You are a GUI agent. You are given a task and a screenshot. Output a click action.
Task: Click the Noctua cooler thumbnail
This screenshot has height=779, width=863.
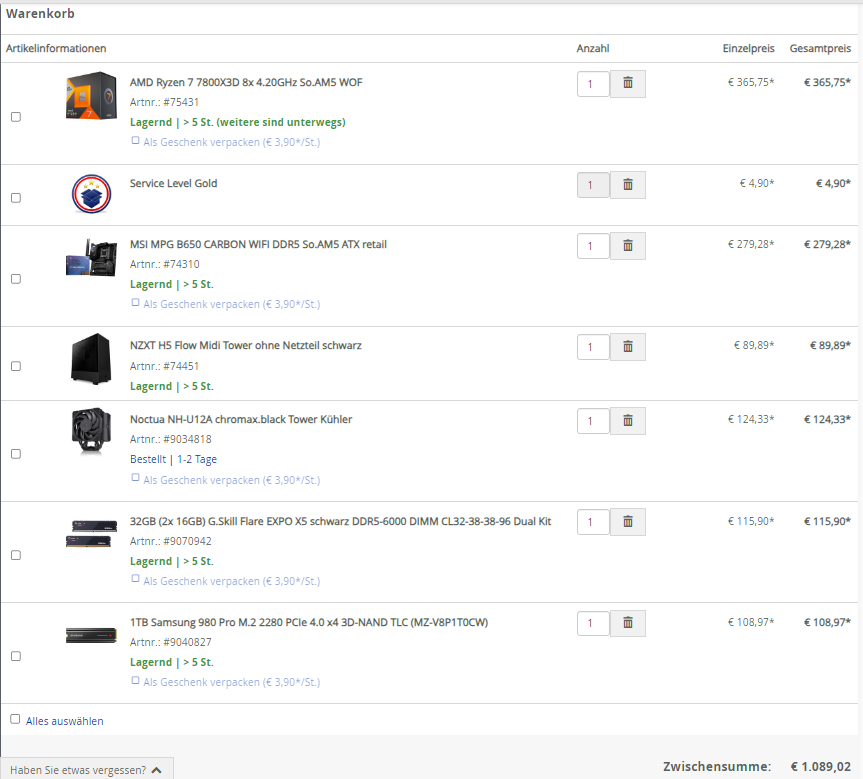[x=91, y=431]
